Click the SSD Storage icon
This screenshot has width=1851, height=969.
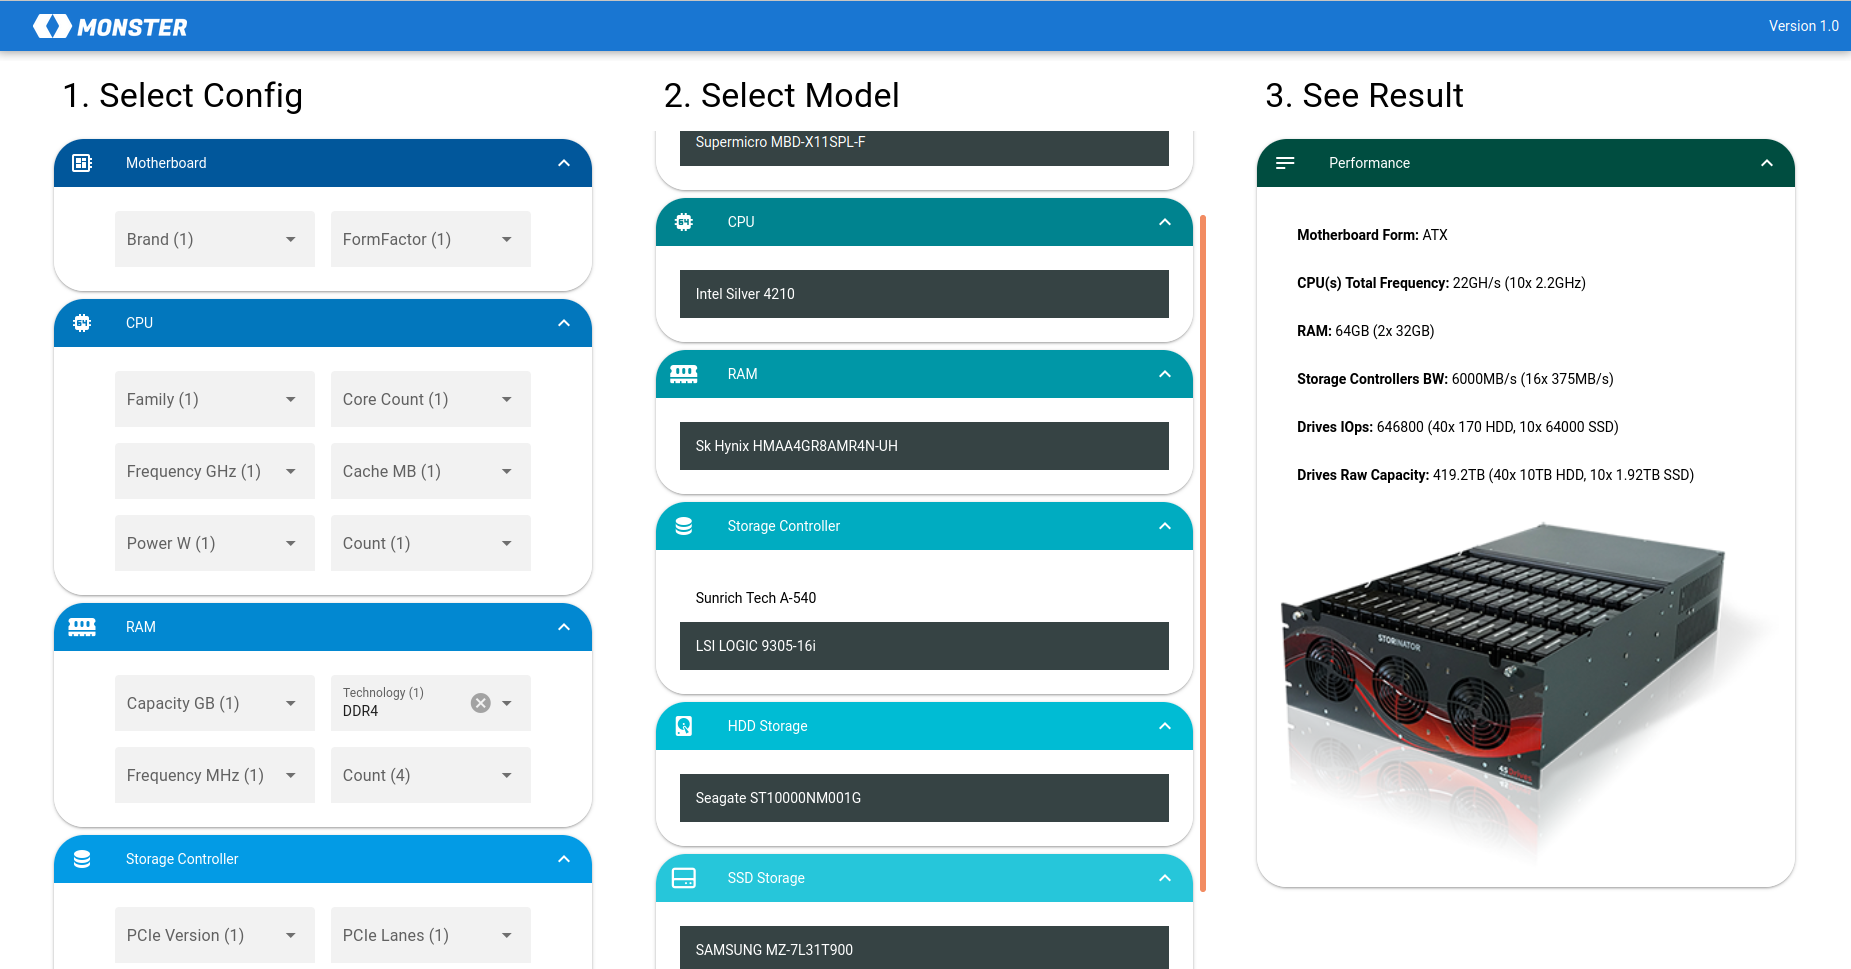pos(684,878)
